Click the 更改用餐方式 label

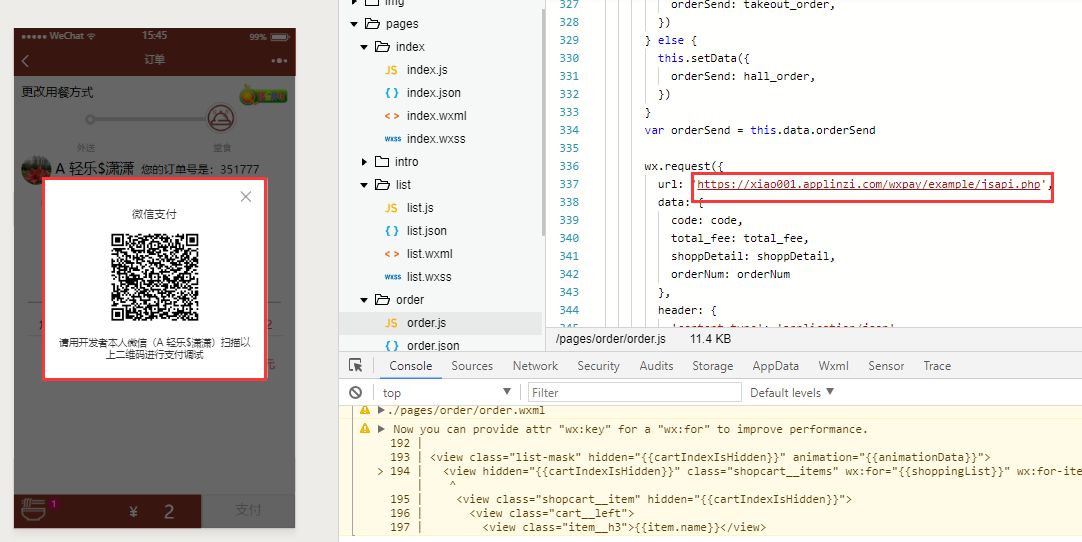tap(57, 92)
